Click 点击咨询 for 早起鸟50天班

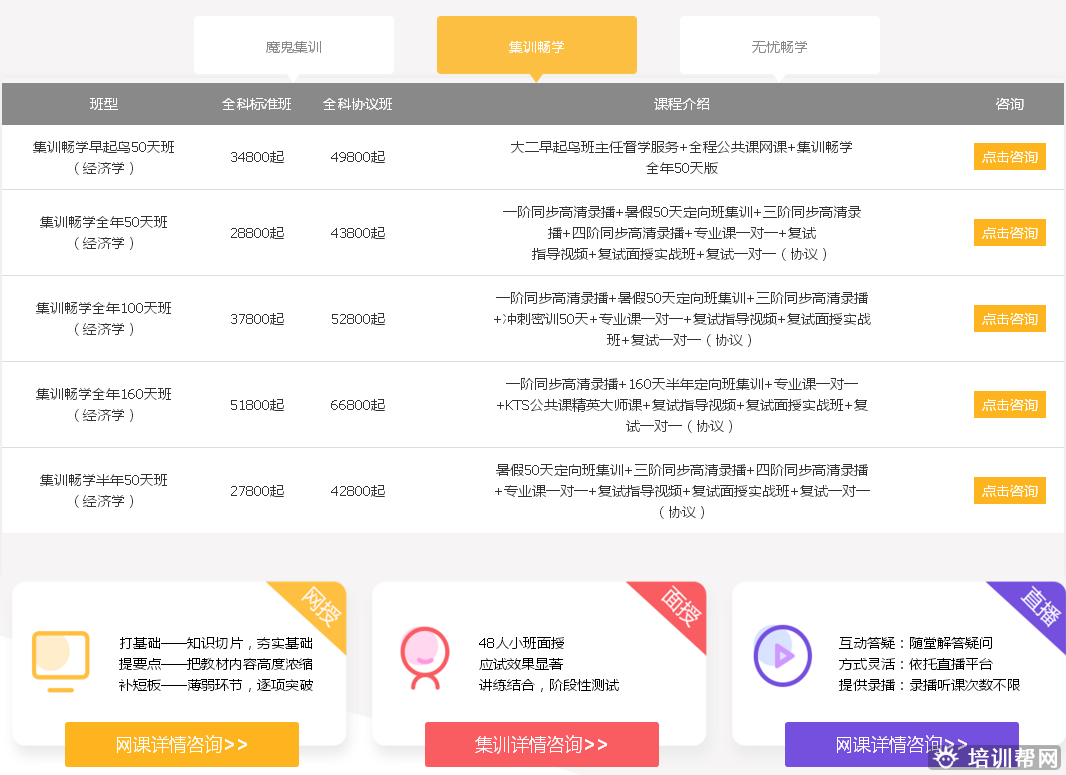pyautogui.click(x=1009, y=157)
